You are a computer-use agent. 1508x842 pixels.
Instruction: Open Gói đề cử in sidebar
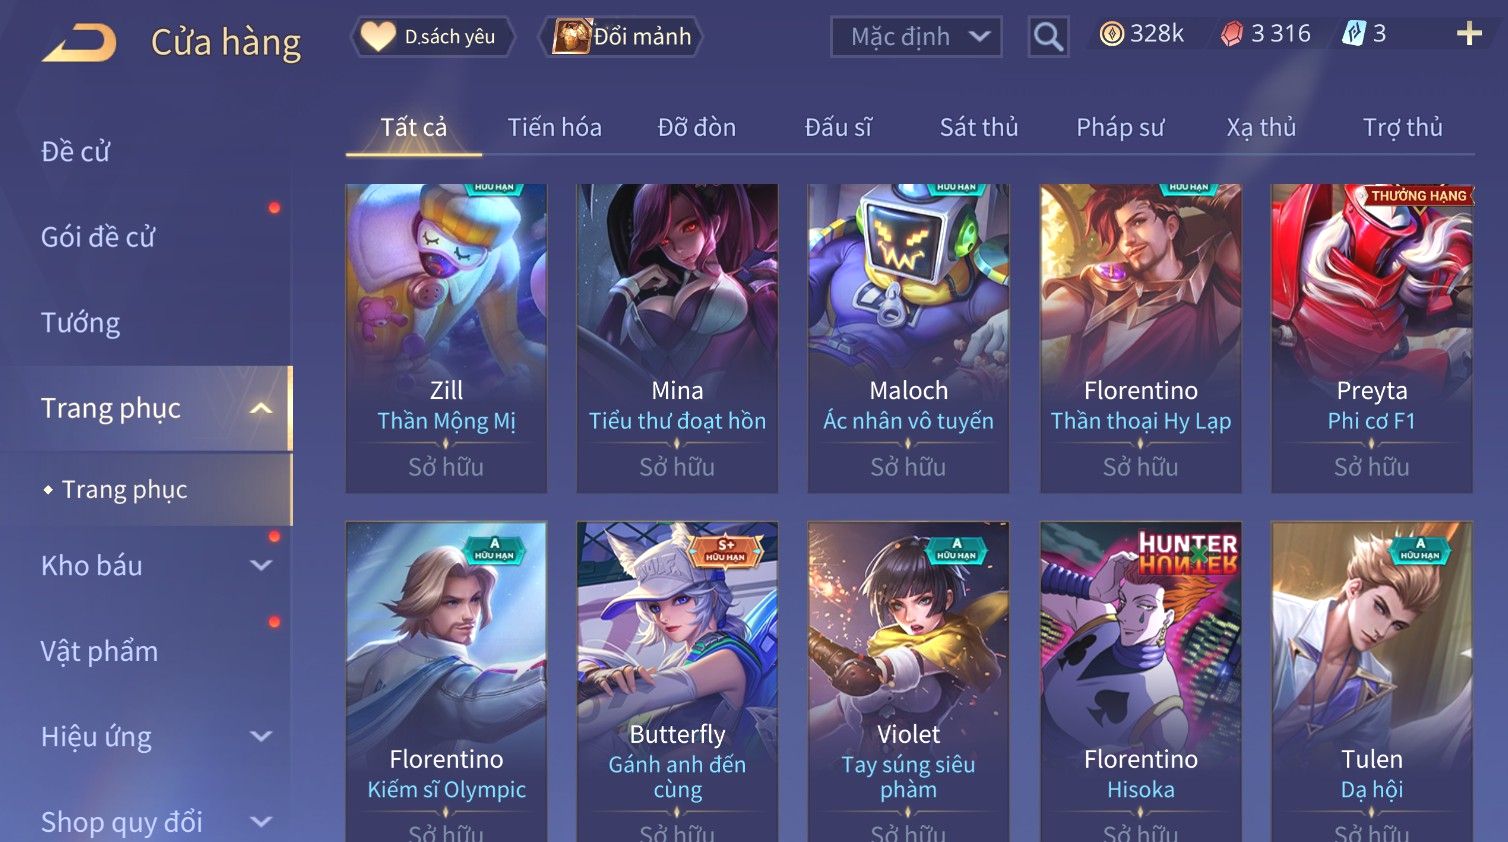pyautogui.click(x=98, y=237)
